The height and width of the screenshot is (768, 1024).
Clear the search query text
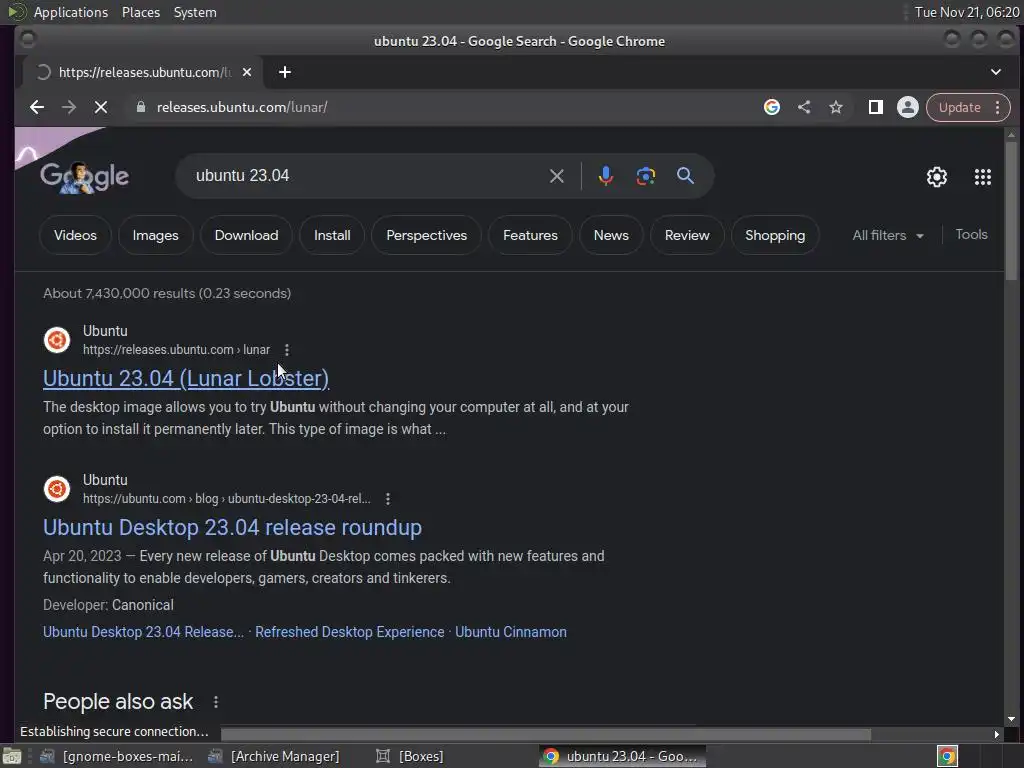(x=556, y=176)
